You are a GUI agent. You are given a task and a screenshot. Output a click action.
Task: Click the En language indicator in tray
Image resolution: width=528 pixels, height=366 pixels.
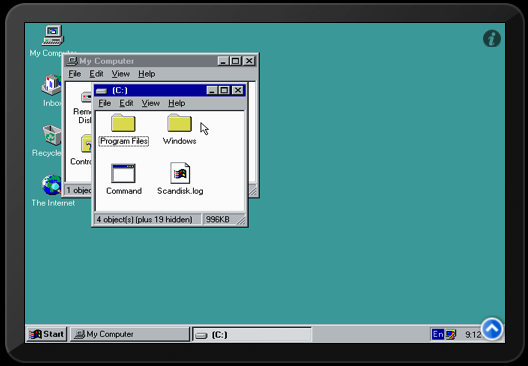[438, 334]
